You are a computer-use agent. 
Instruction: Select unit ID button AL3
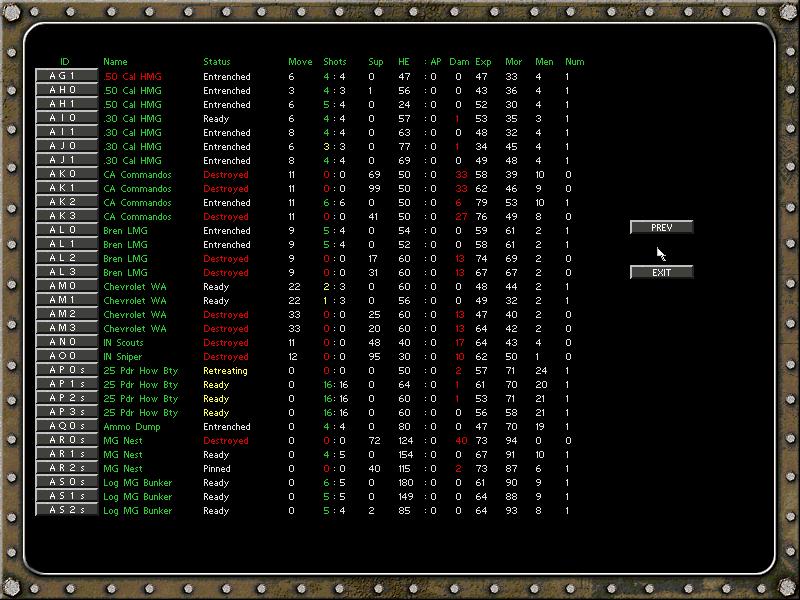(67, 272)
